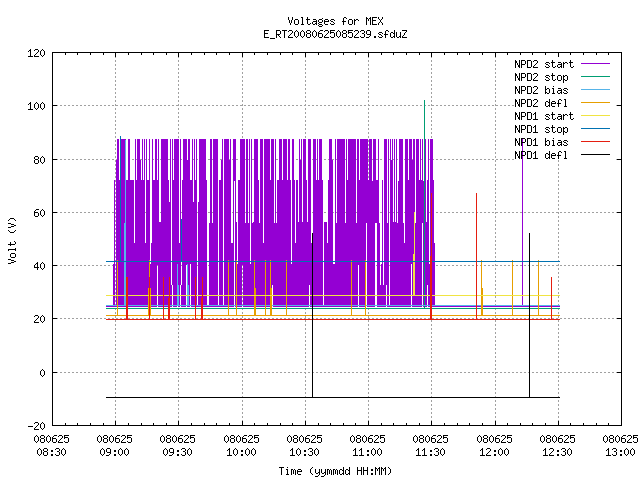Click the 'Volt (V)' y-axis label
This screenshot has width=640, height=480.
point(12,240)
